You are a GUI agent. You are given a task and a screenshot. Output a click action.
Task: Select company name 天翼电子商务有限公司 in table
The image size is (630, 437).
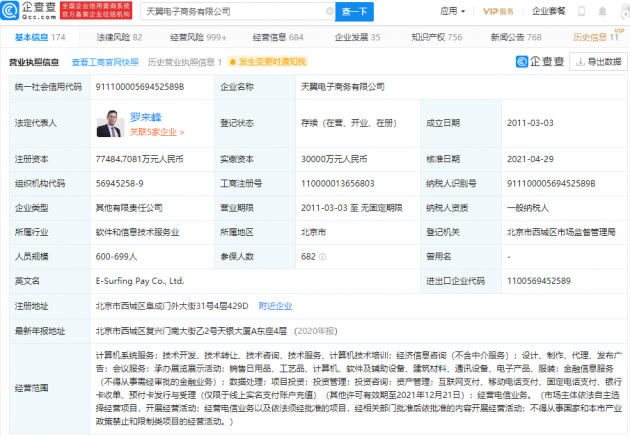pos(343,87)
